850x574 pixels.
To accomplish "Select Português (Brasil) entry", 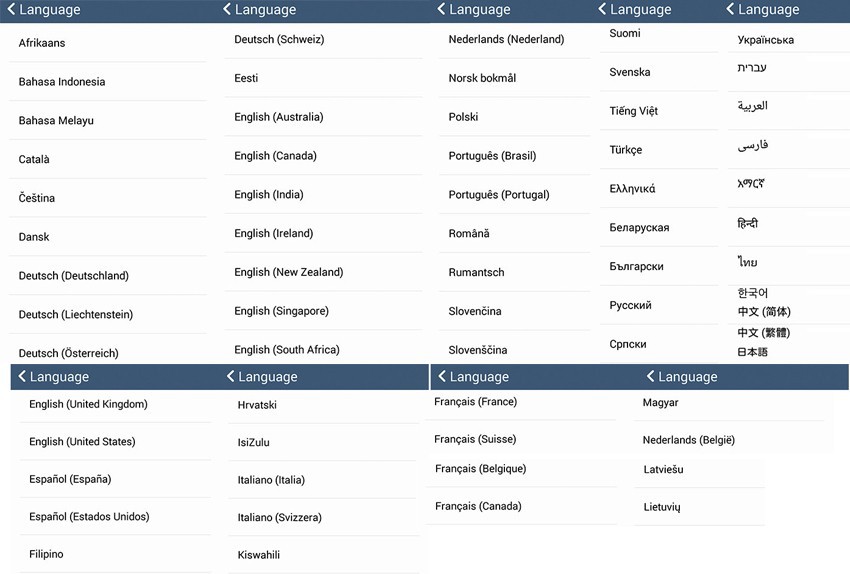I will pyautogui.click(x=492, y=156).
